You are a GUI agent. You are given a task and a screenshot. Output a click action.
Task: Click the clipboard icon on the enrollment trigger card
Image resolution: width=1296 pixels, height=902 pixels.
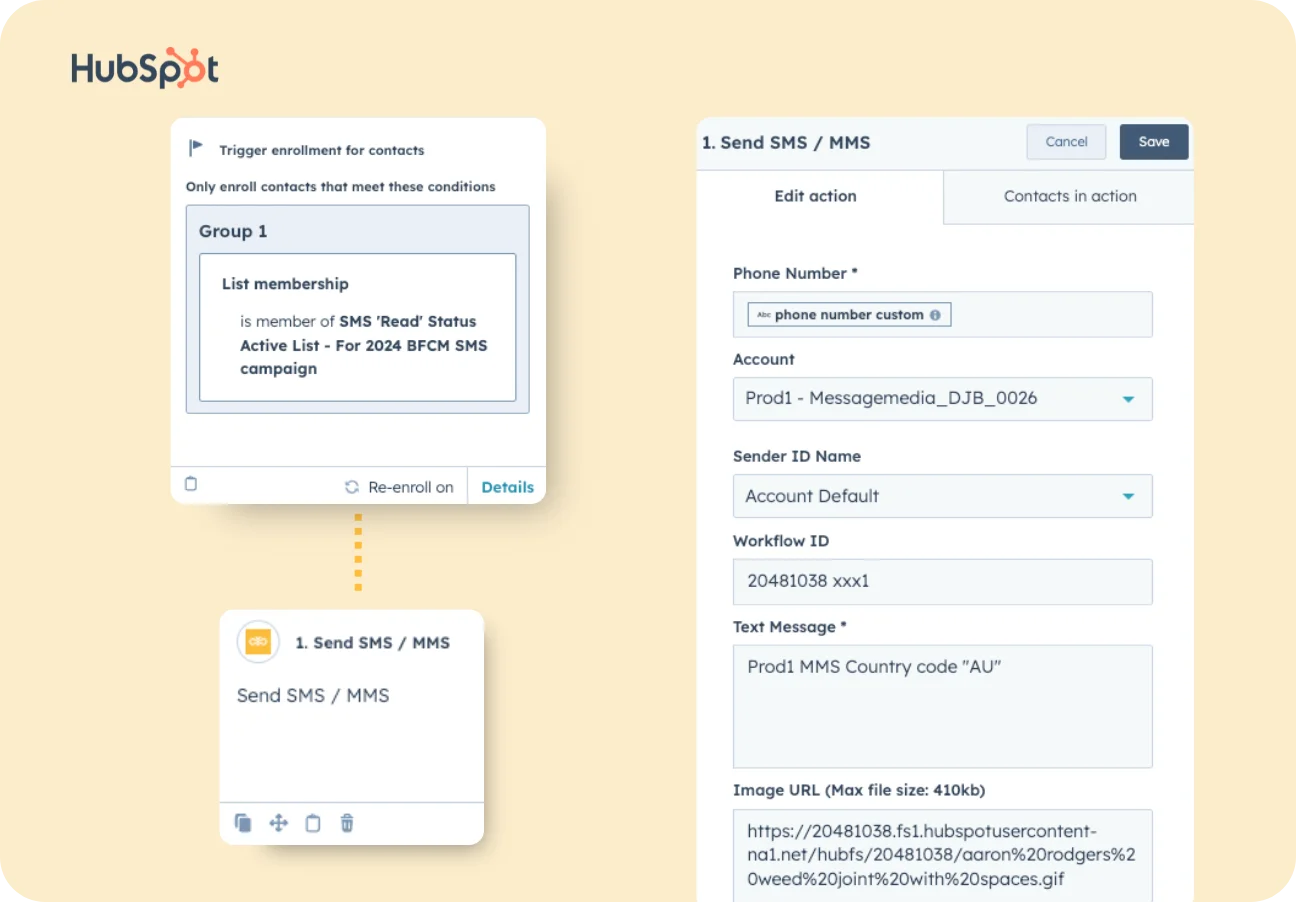coord(191,484)
